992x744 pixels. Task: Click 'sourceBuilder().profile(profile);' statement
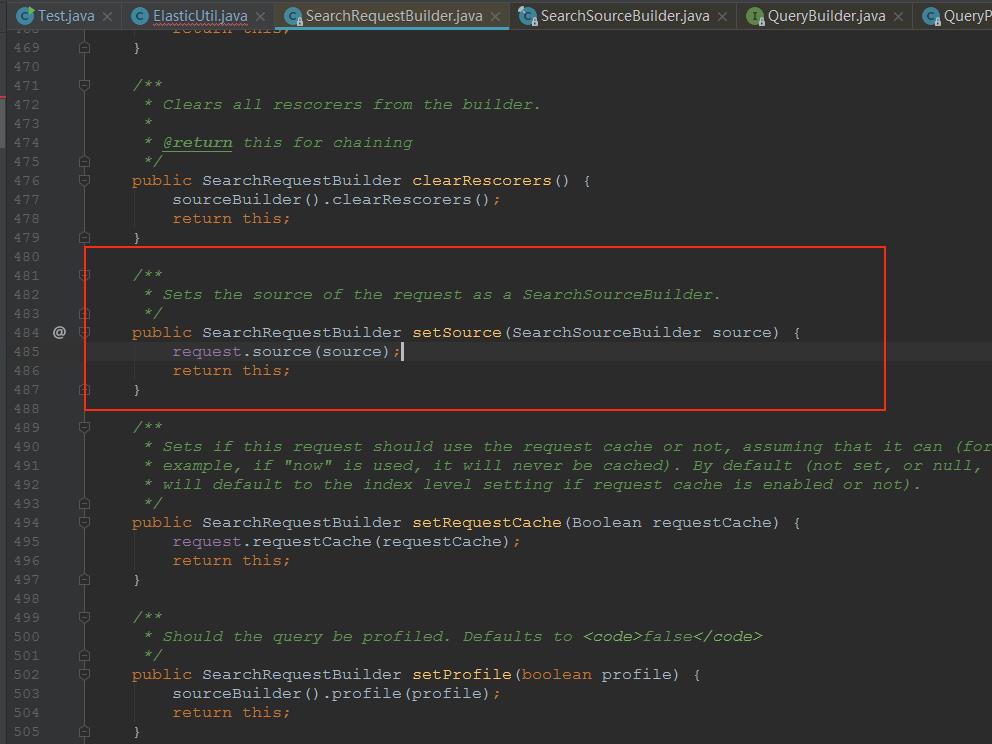pyautogui.click(x=337, y=693)
